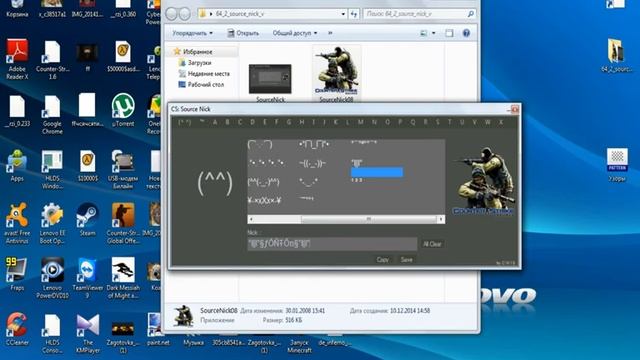Click the Nick text input field
The width and height of the screenshot is (640, 360).
(332, 244)
